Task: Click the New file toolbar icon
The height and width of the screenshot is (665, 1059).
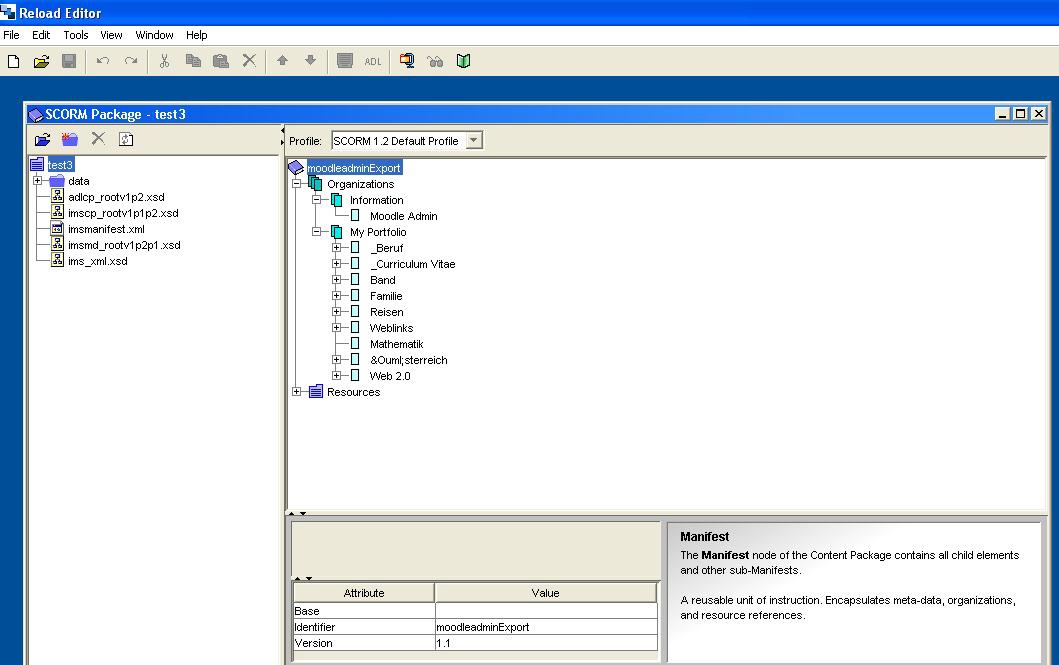Action: (x=14, y=61)
